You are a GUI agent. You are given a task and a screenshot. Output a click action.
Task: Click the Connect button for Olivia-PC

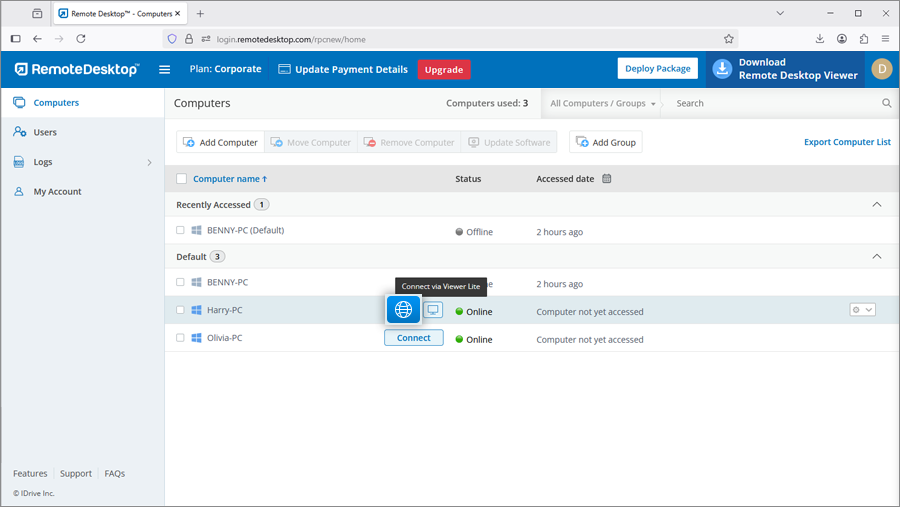click(x=414, y=338)
